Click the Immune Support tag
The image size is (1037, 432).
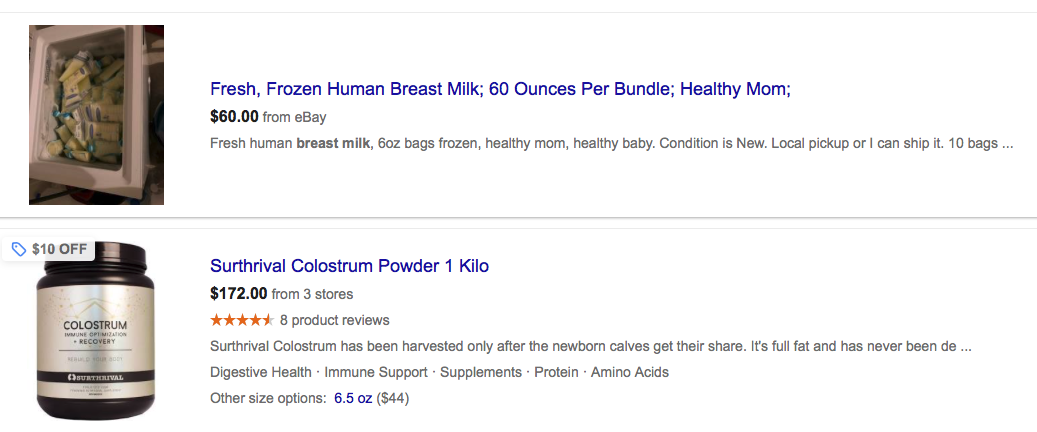pos(376,372)
